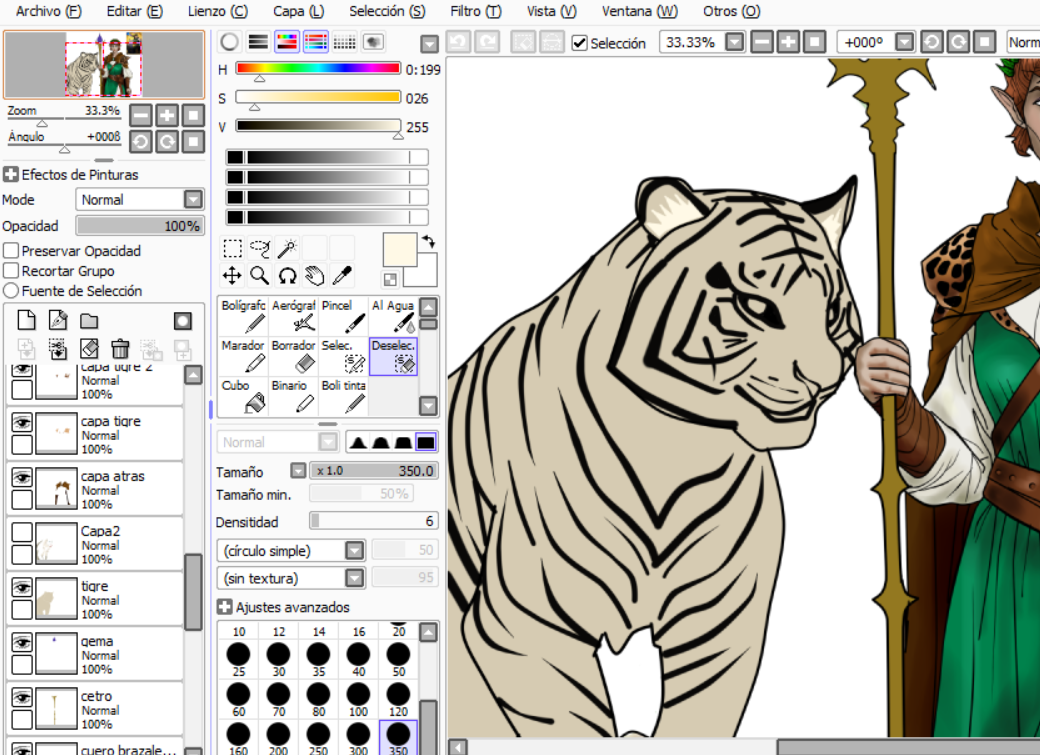The width and height of the screenshot is (1040, 755).
Task: Select the magic wand tool
Action: [287, 247]
